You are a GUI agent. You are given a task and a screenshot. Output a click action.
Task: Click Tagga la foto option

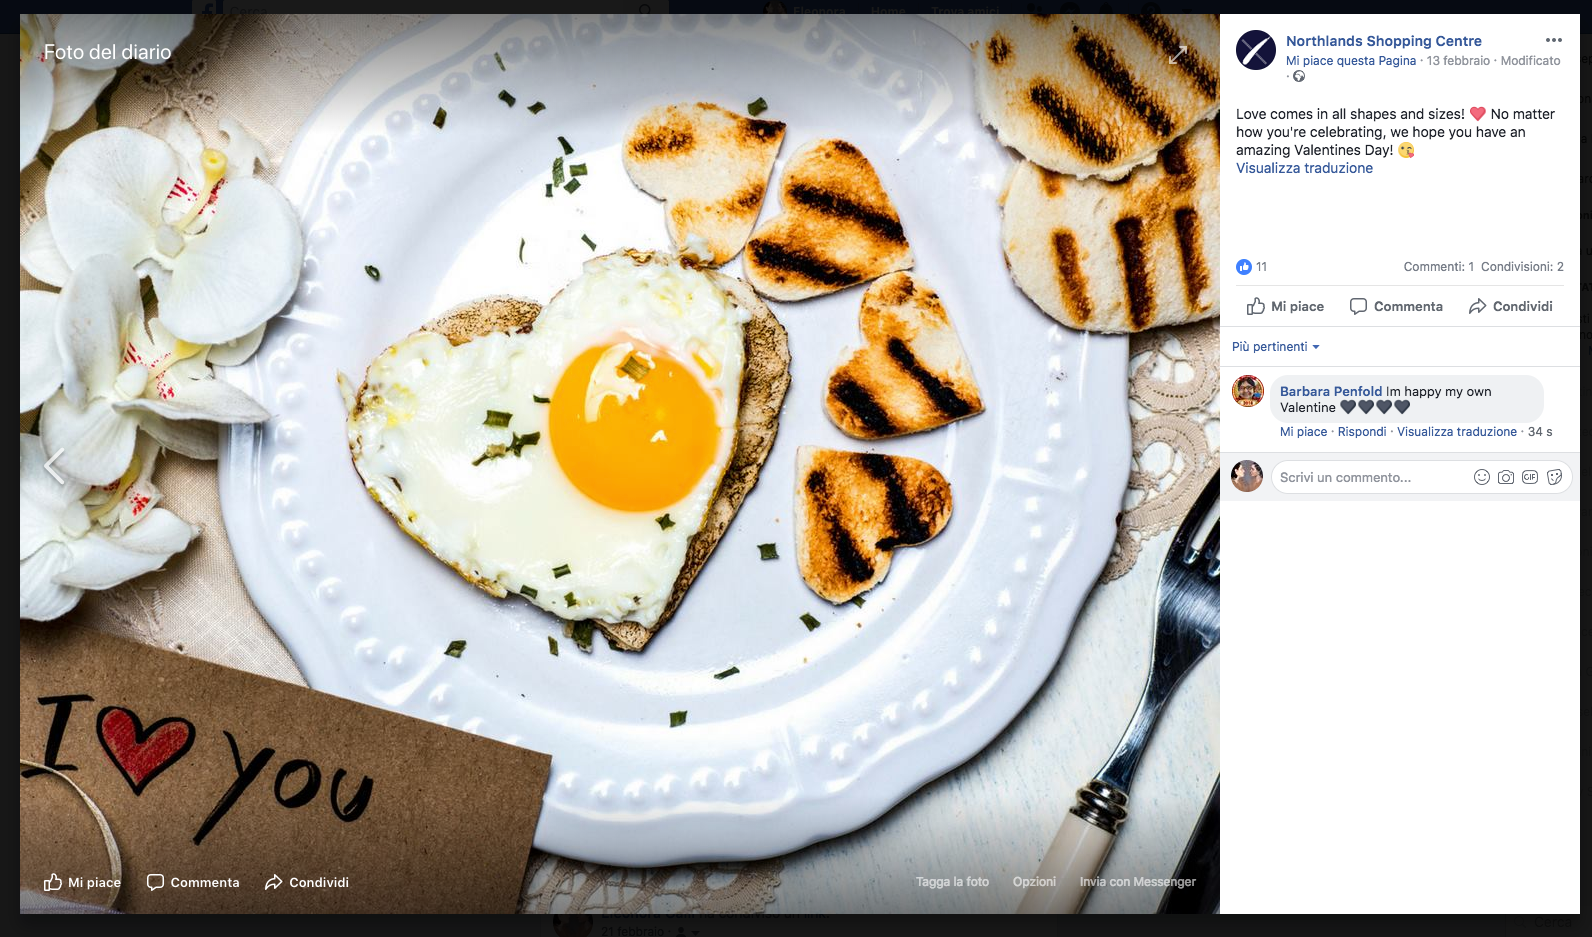point(952,882)
